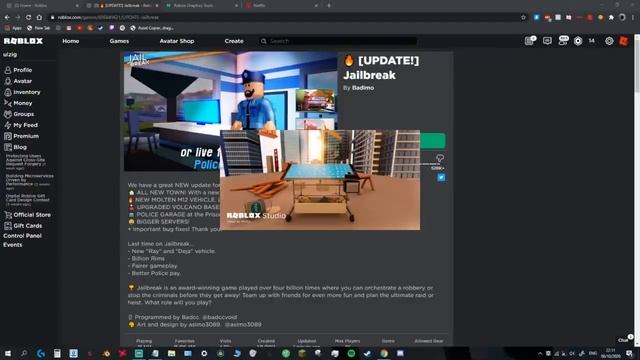Click the Chrome icon in the taskbar
Image resolution: width=640 pixels, height=360 pixels.
tap(384, 353)
